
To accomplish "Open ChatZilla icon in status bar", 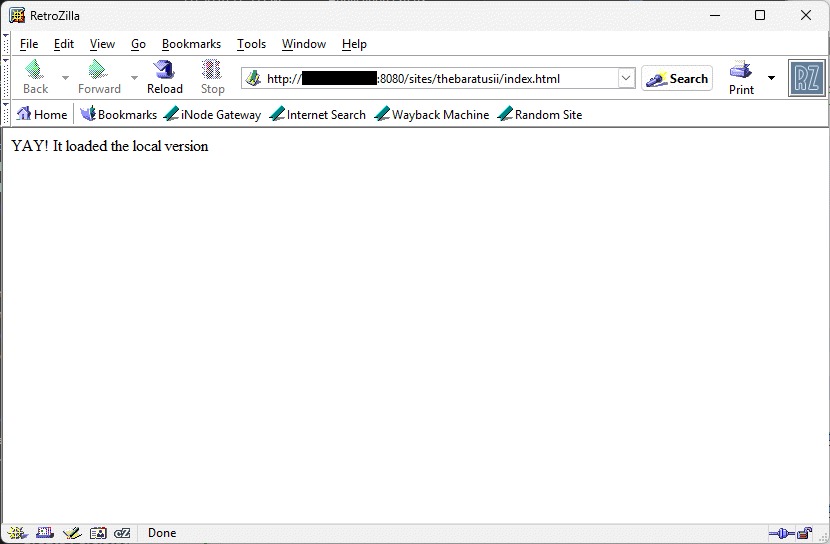I will 122,533.
